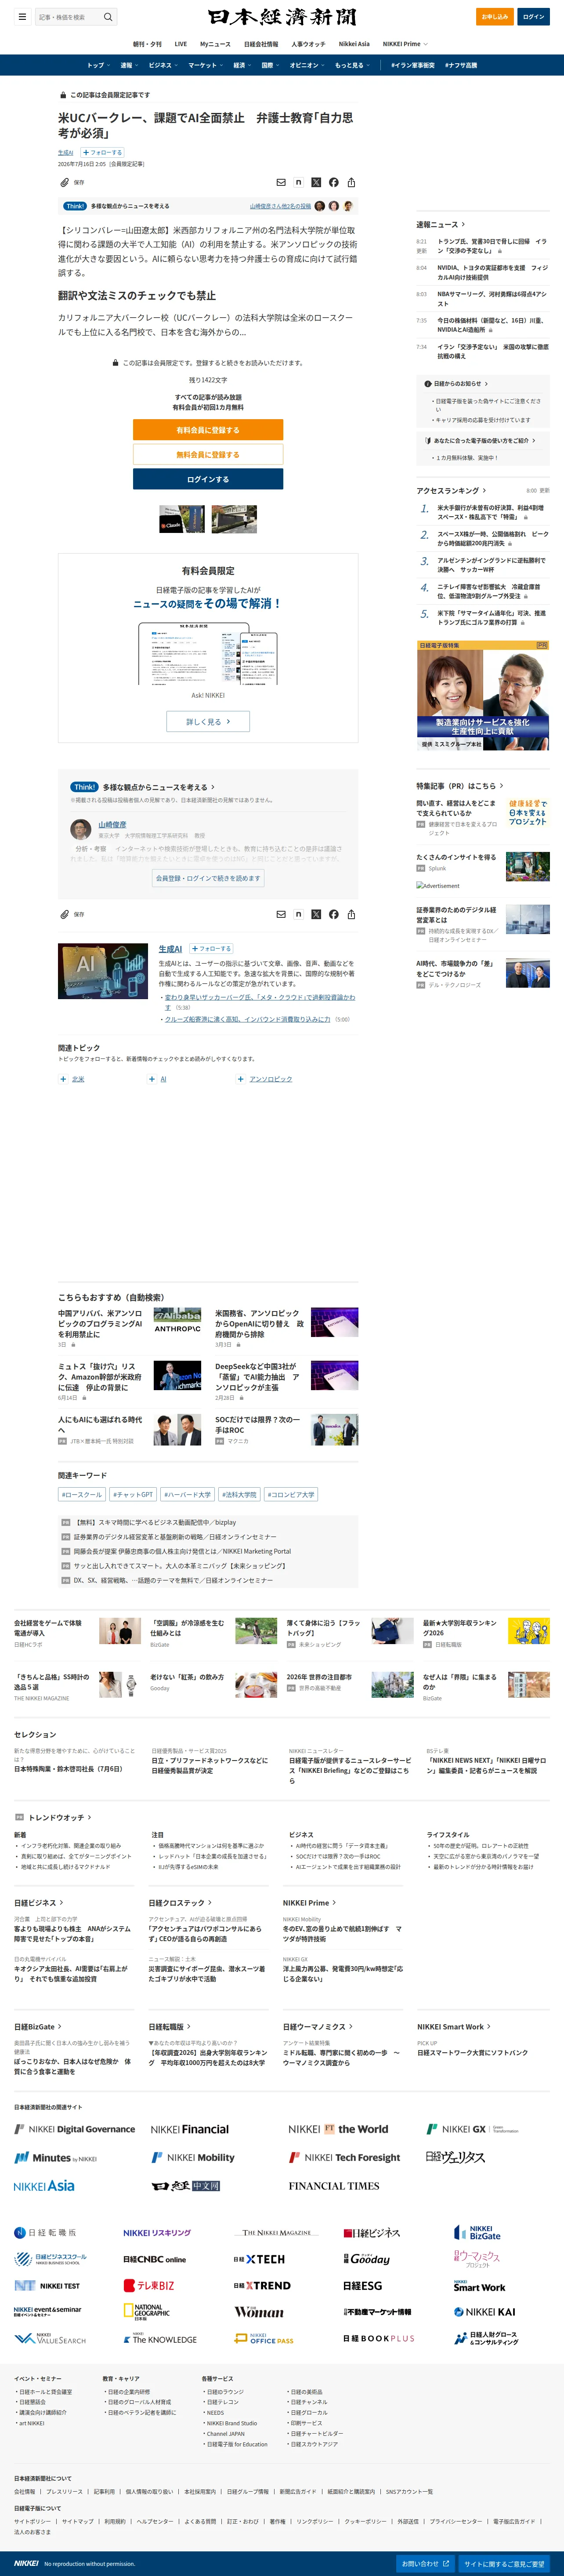The width and height of the screenshot is (564, 2576).
Task: Click the email icon above the 生成AI topic card
Action: tap(281, 914)
